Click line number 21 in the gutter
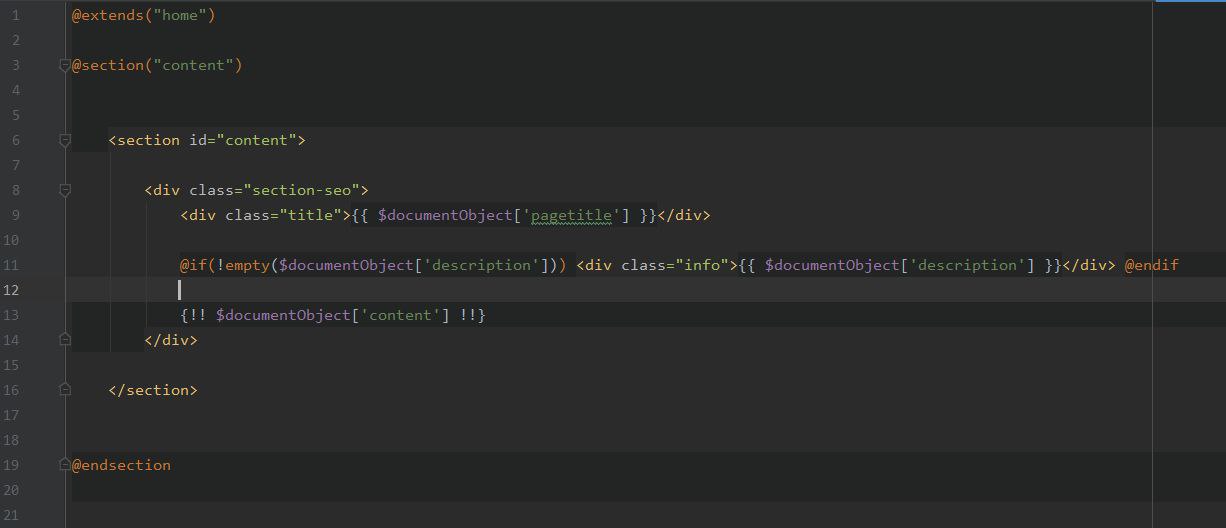This screenshot has width=1226, height=528. [x=11, y=516]
